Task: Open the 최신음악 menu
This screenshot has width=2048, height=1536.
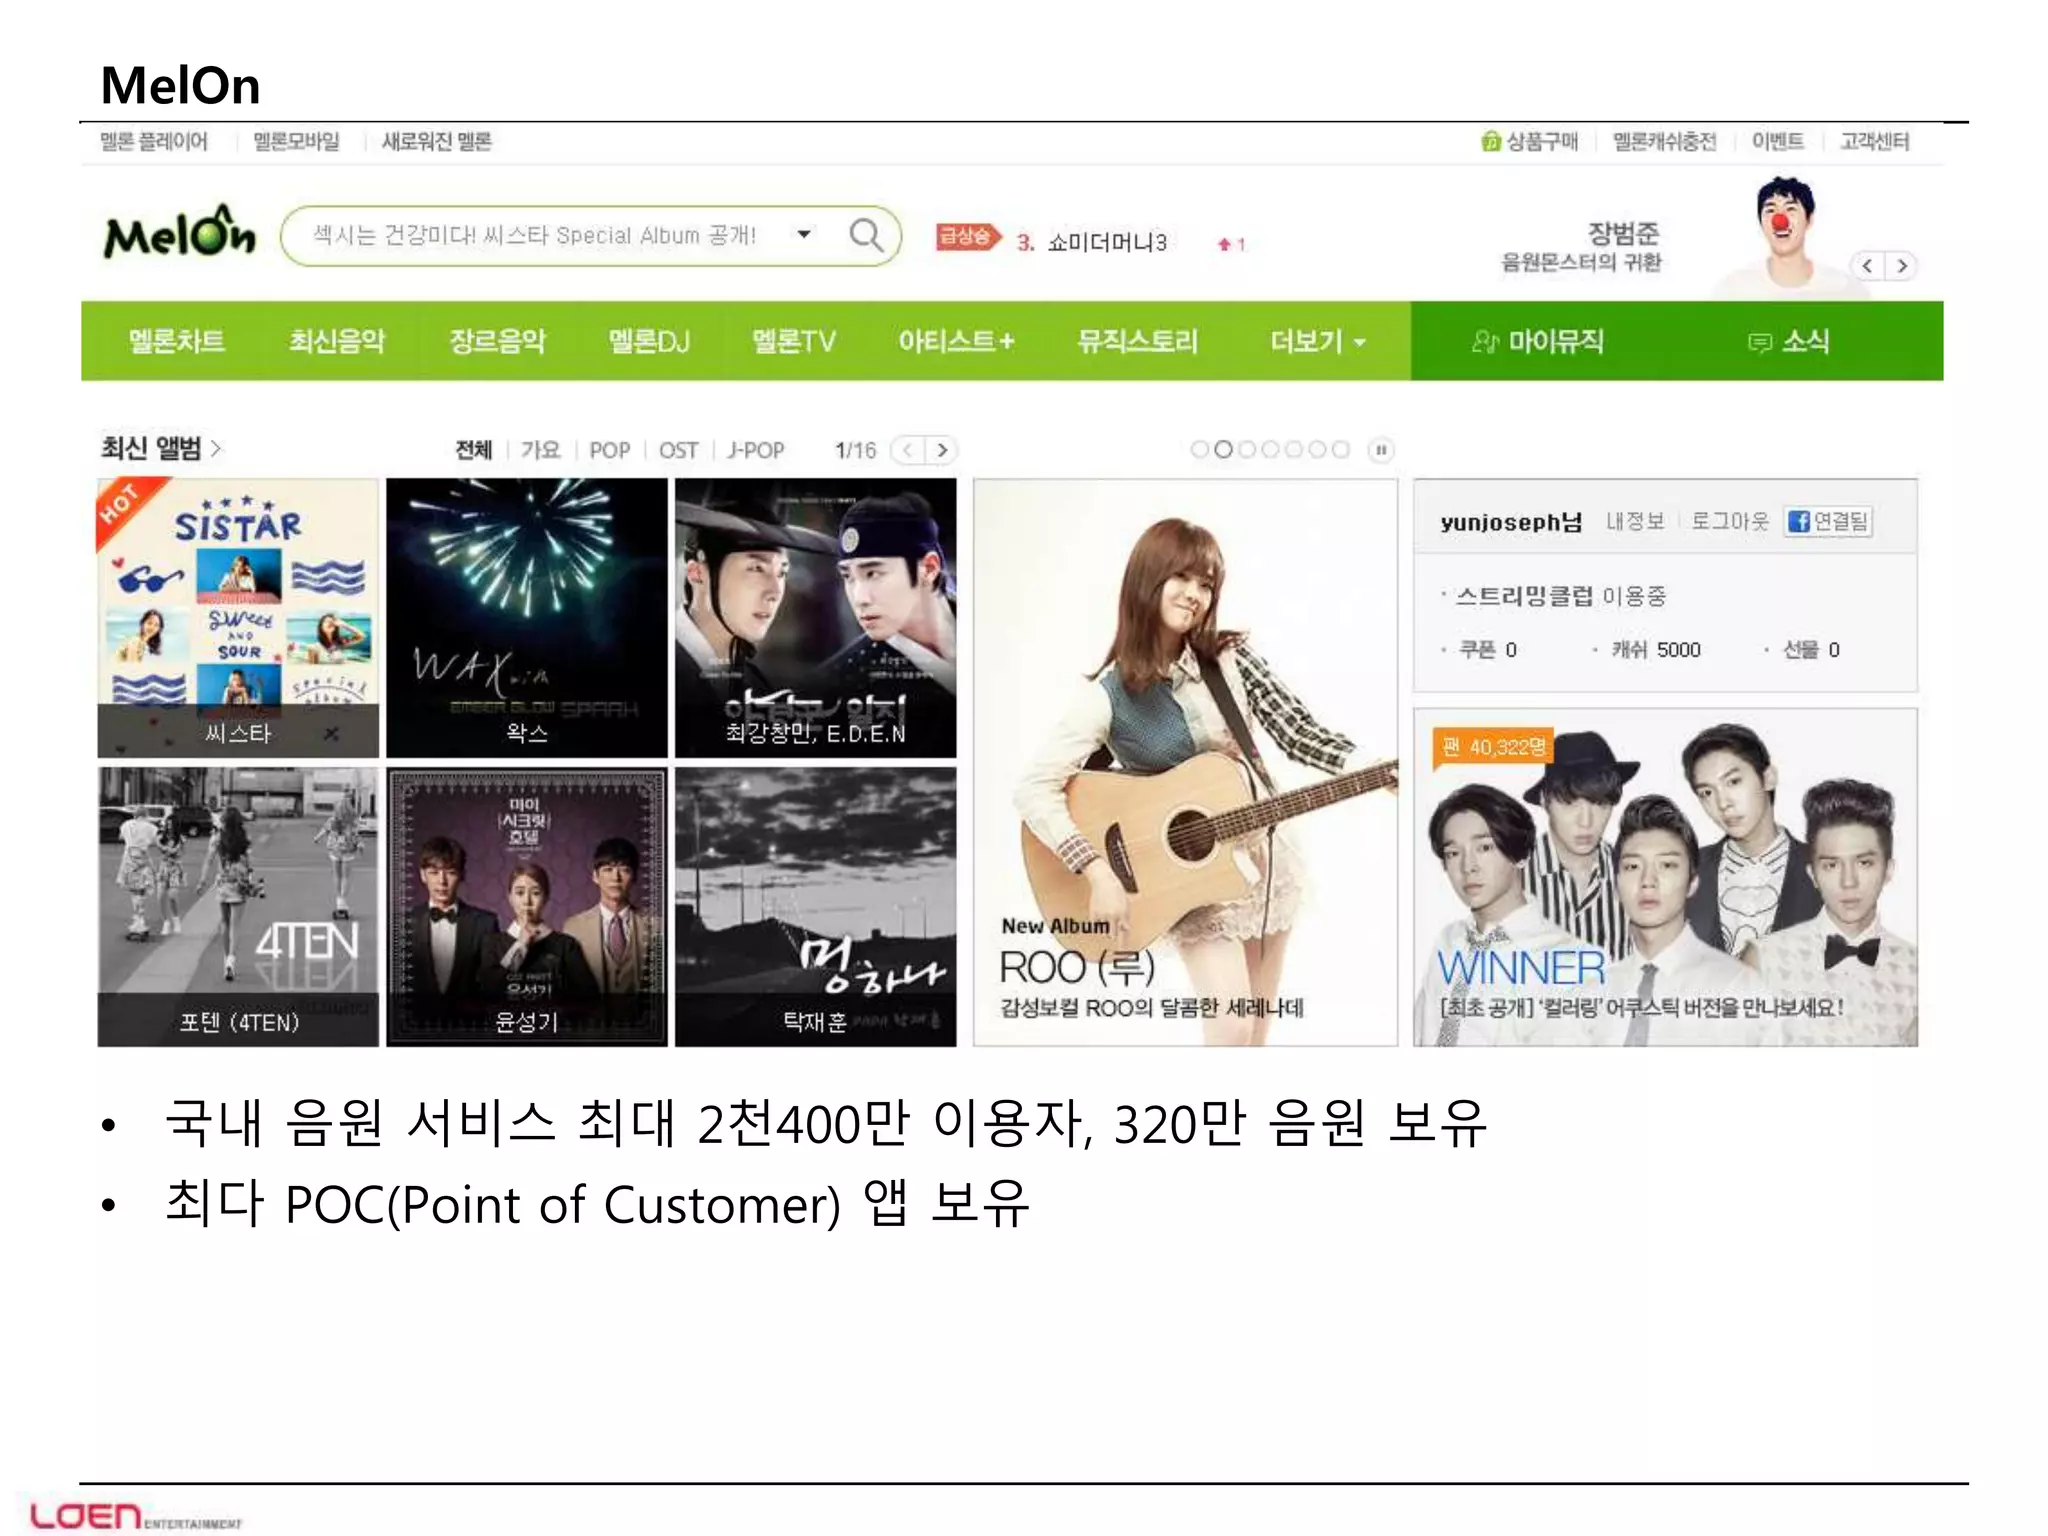Action: [337, 342]
